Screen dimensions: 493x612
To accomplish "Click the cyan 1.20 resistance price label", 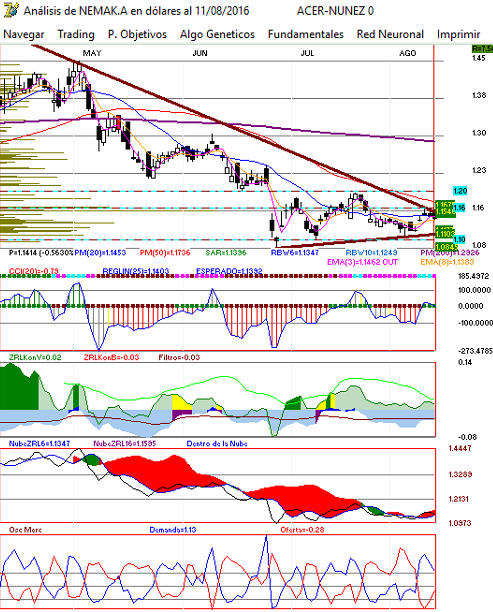I will coord(459,191).
